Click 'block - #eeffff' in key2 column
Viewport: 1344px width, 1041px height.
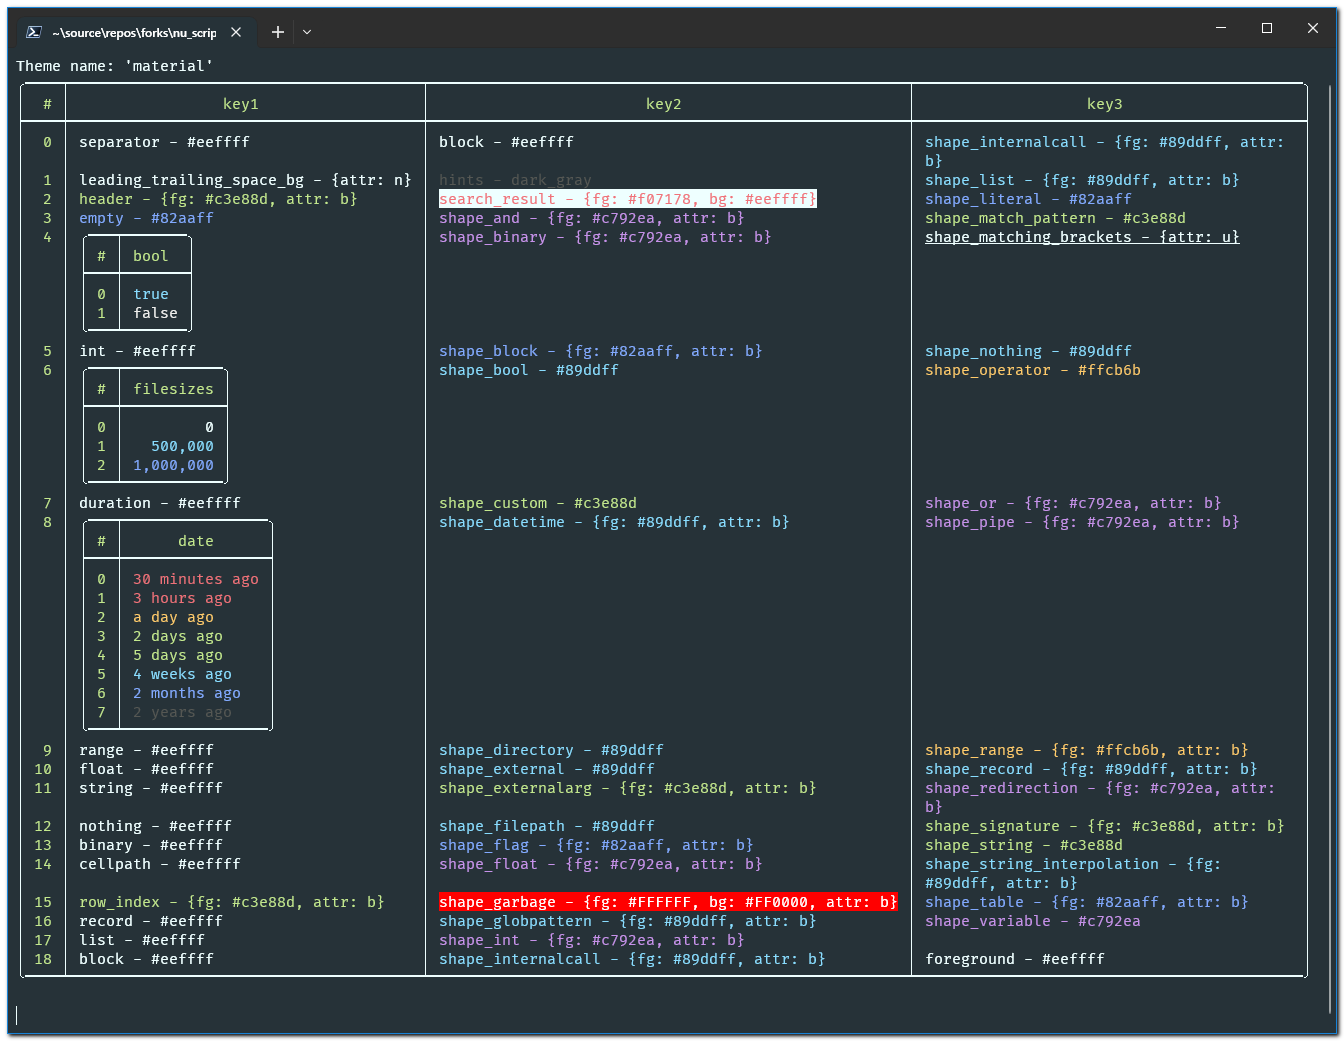(x=507, y=142)
